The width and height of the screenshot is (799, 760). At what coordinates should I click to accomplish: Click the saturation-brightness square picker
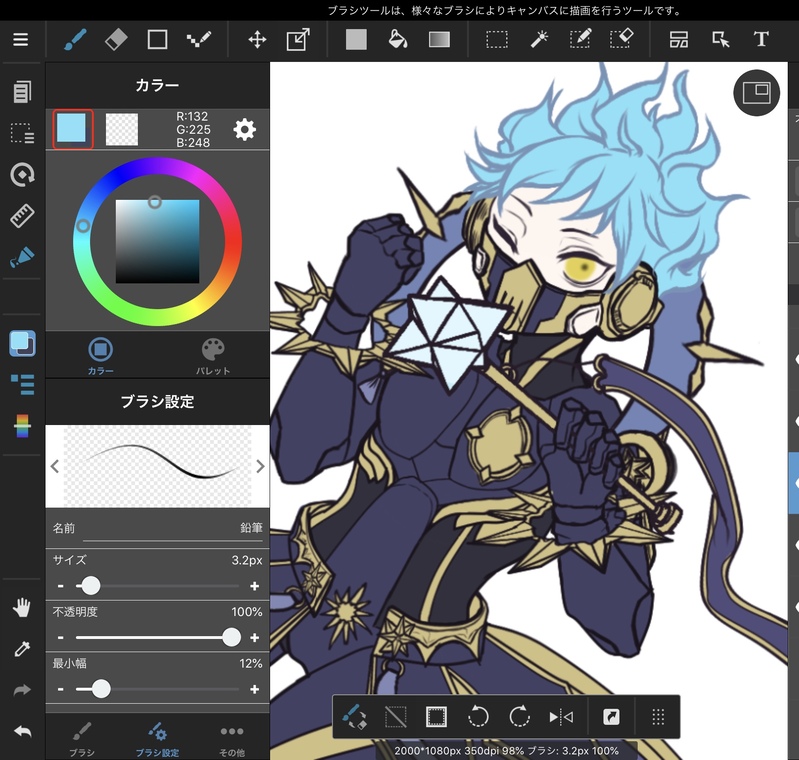click(157, 242)
